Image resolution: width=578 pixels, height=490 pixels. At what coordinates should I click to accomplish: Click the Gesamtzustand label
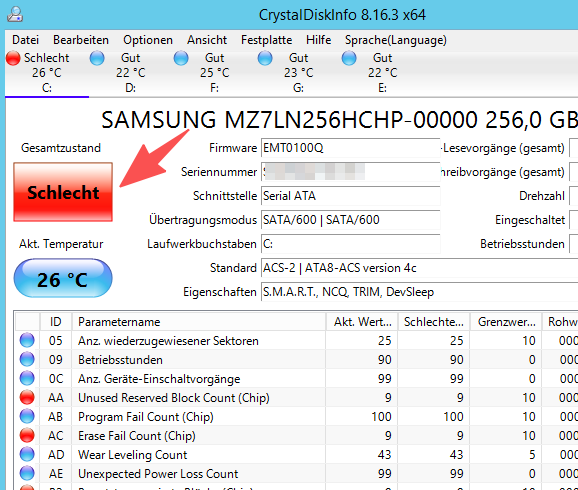61,148
